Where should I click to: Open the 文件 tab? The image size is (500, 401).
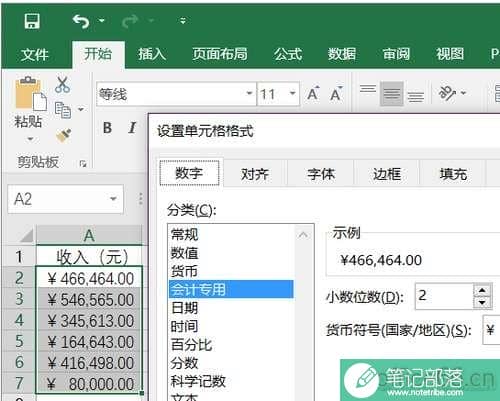tap(34, 55)
